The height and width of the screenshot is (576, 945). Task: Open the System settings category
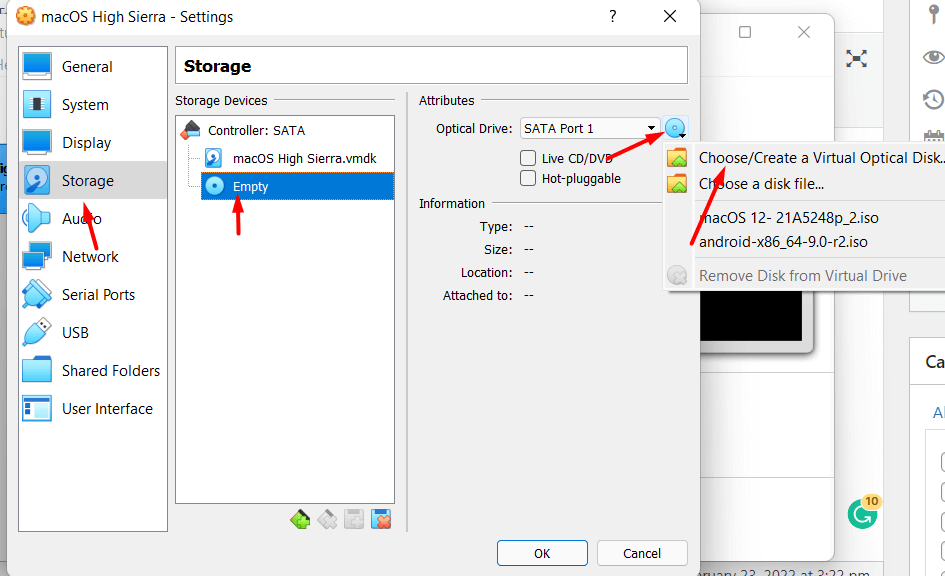(x=85, y=105)
